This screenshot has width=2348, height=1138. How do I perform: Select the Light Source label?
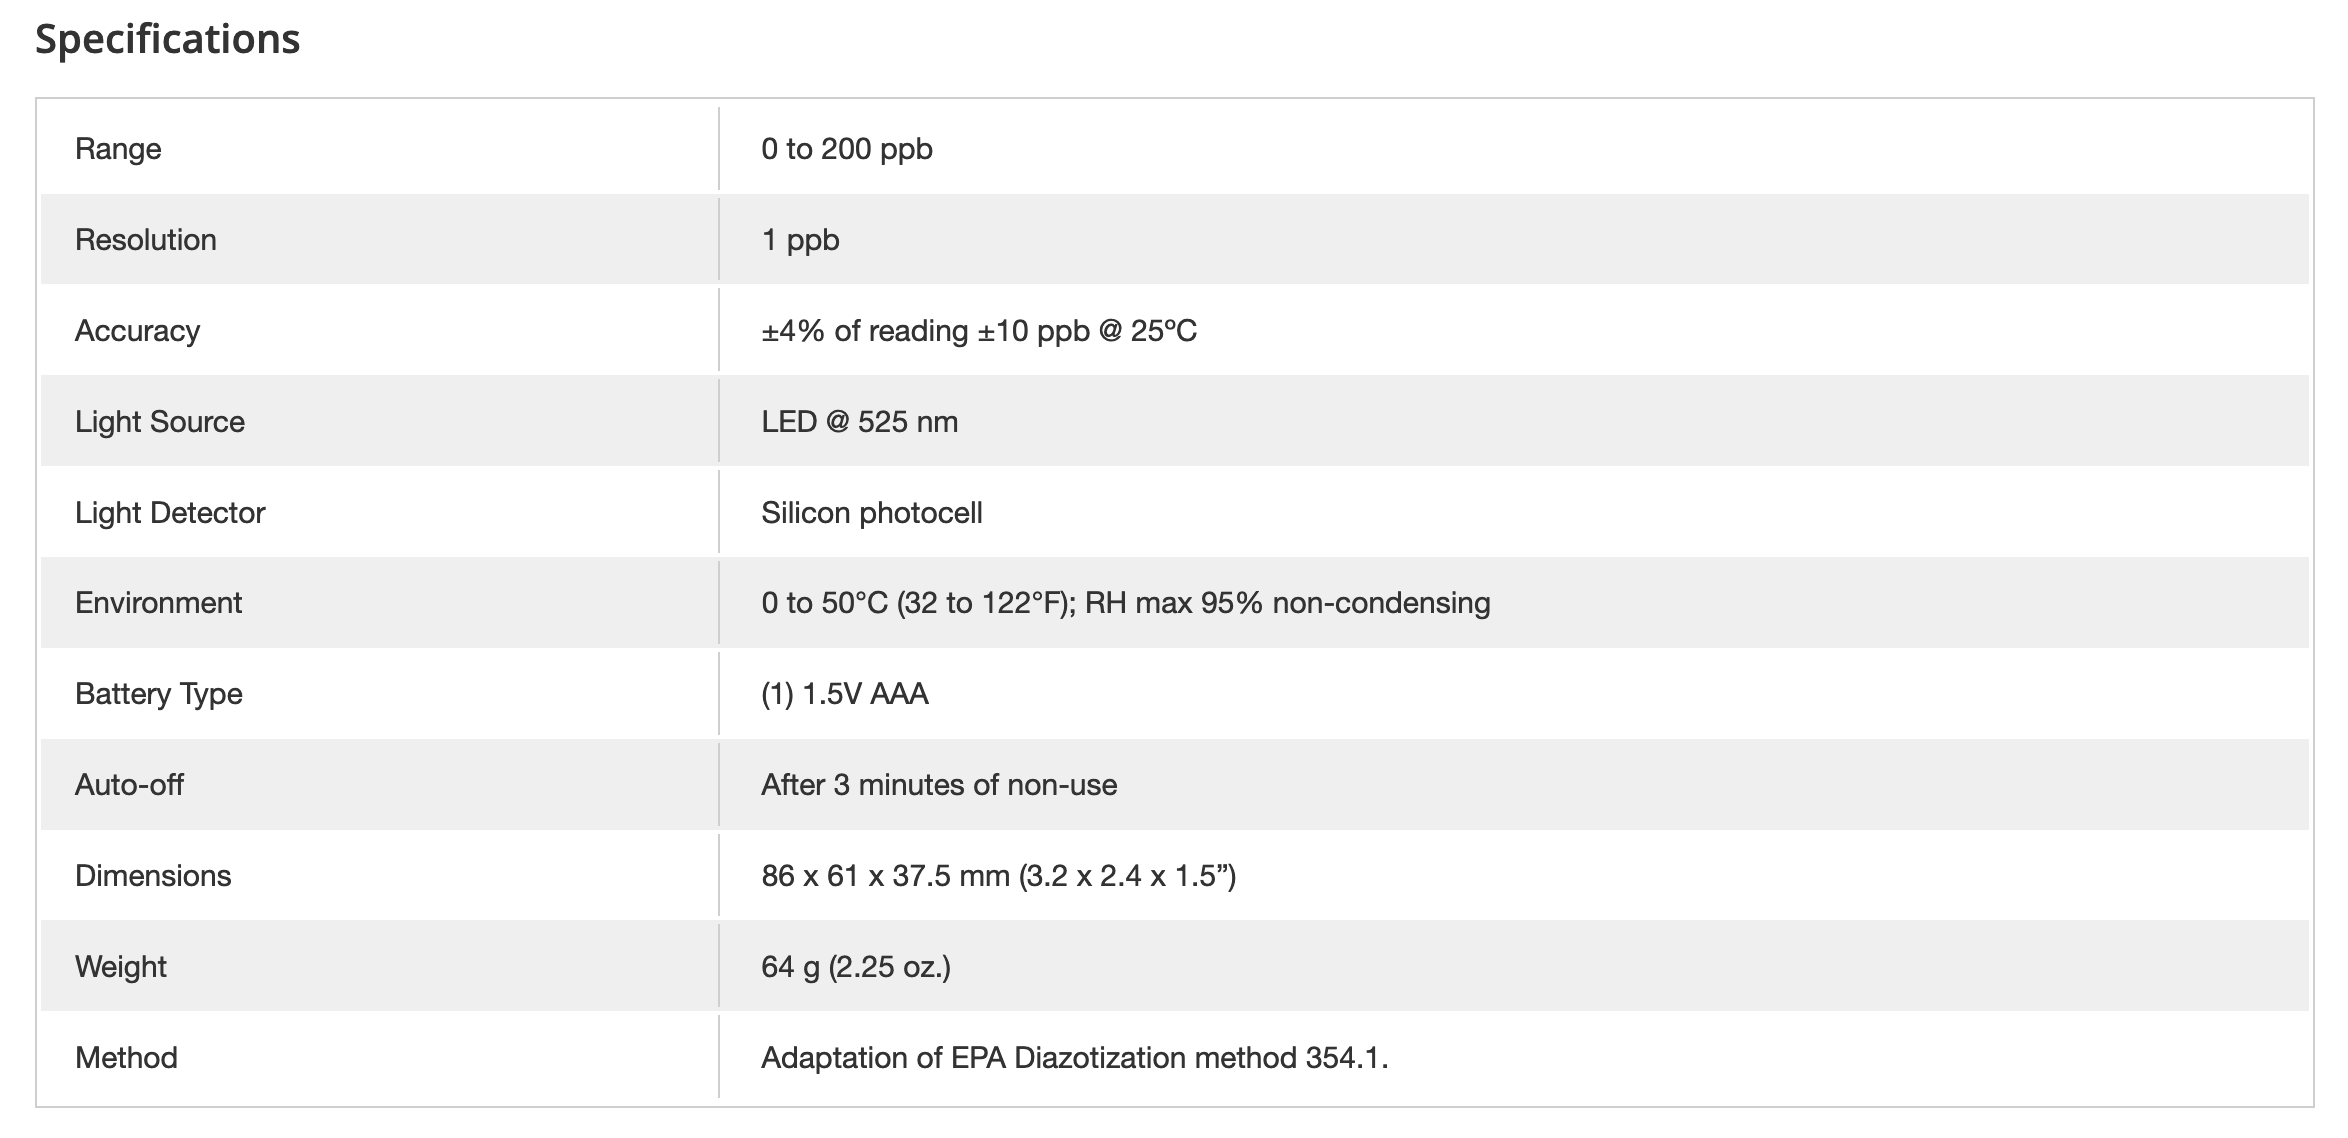pyautogui.click(x=160, y=422)
